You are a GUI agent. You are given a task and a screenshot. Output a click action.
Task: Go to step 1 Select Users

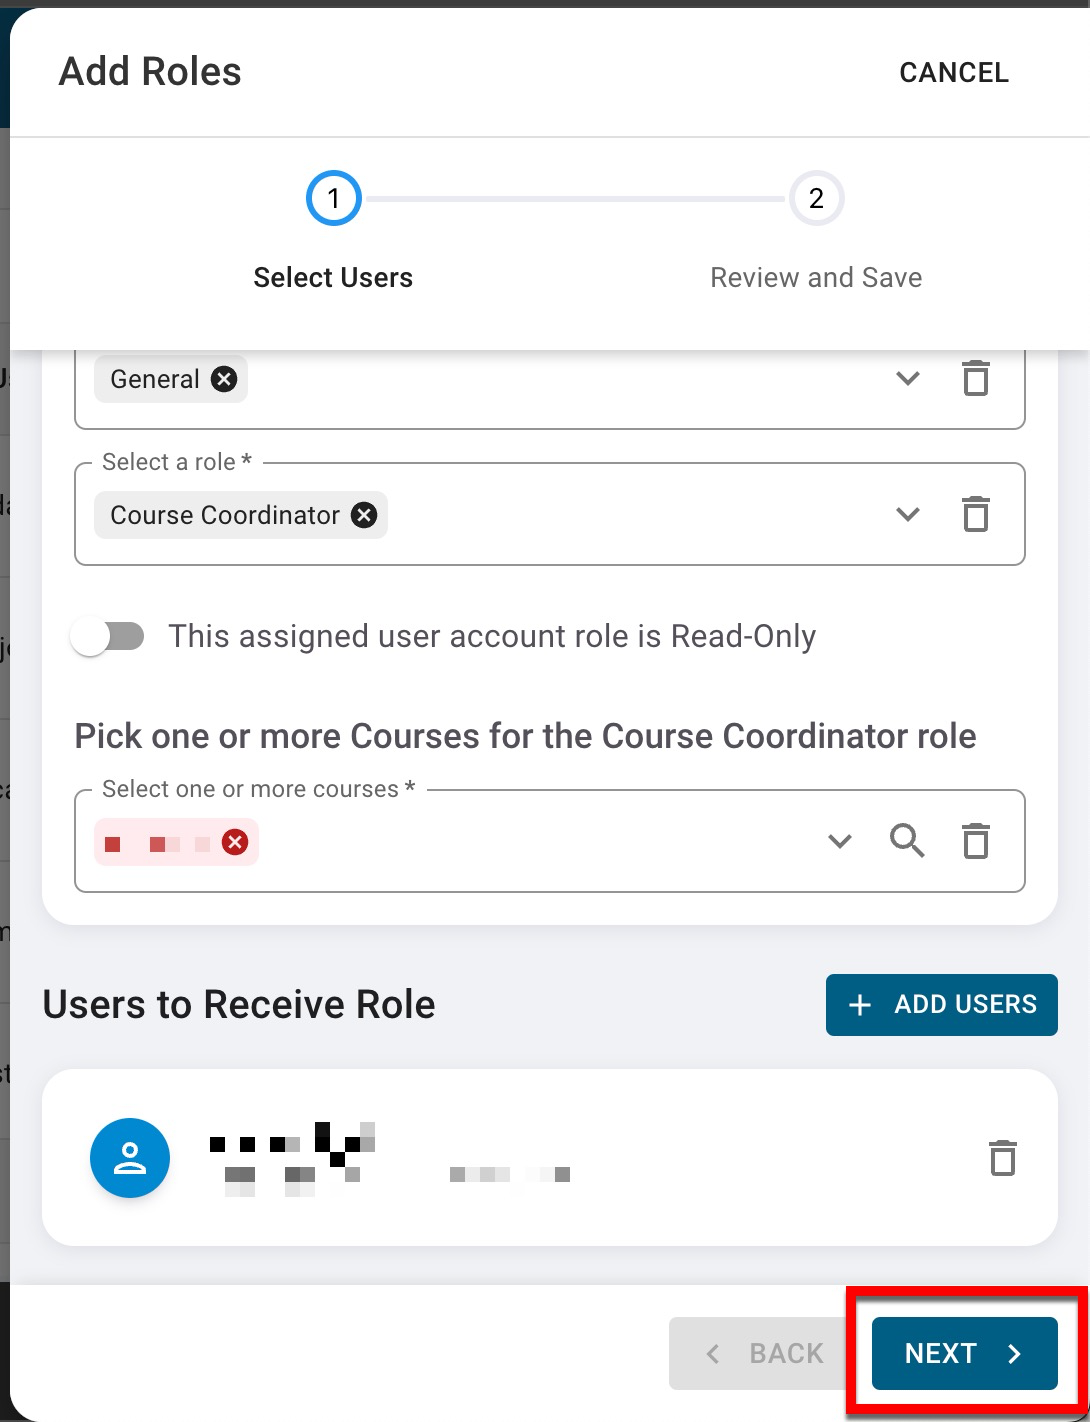(333, 199)
